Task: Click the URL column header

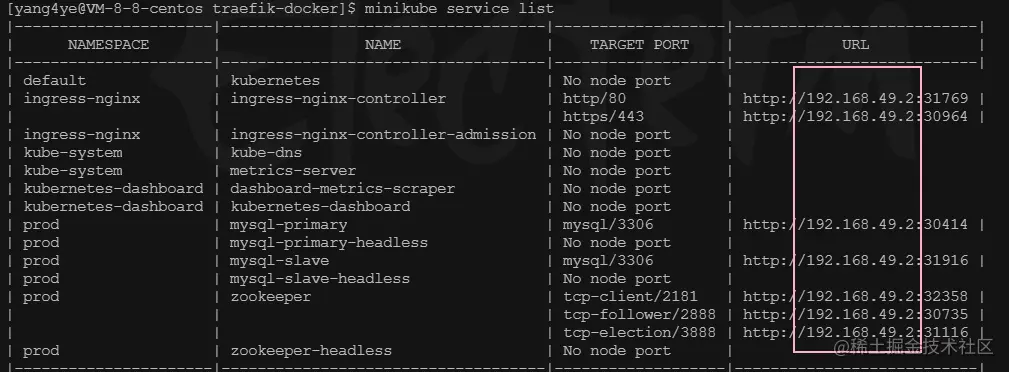Action: (x=855, y=44)
